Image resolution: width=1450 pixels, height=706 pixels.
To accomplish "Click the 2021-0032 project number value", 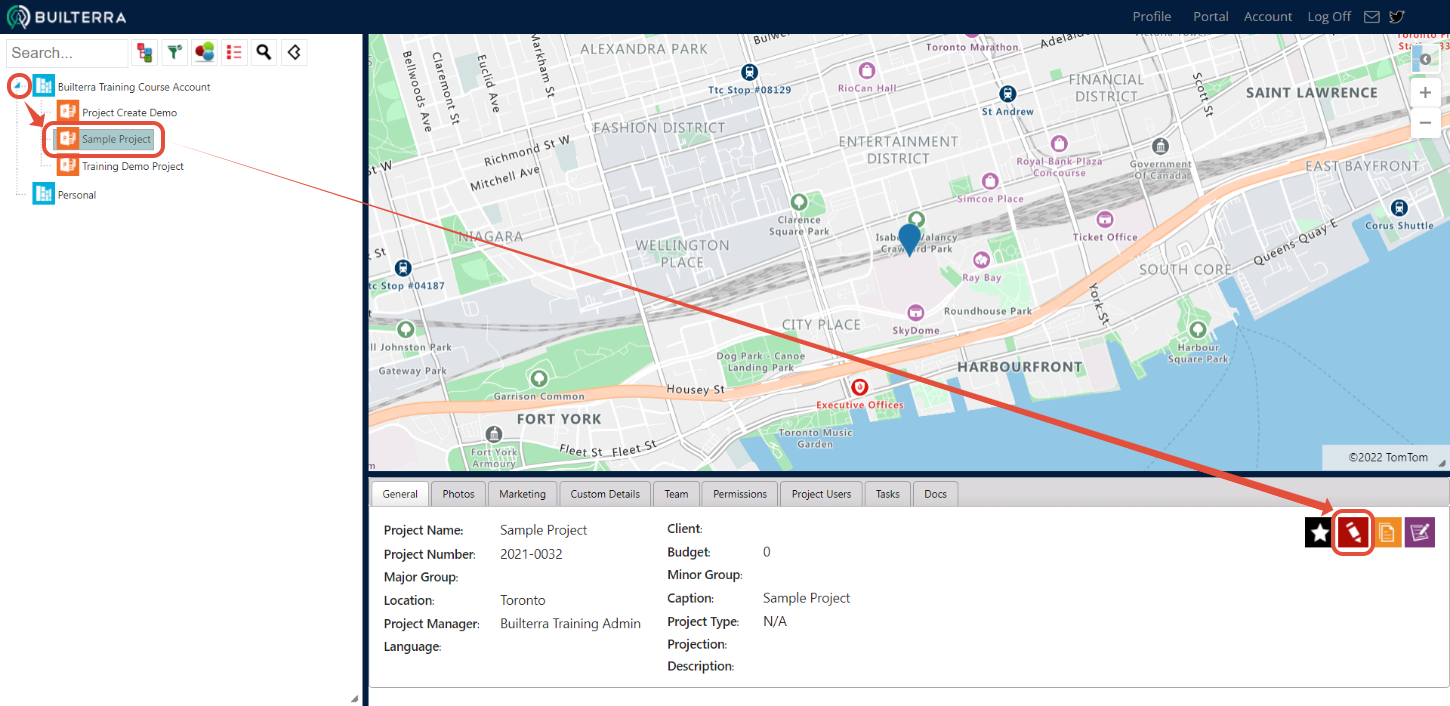I will pyautogui.click(x=531, y=554).
